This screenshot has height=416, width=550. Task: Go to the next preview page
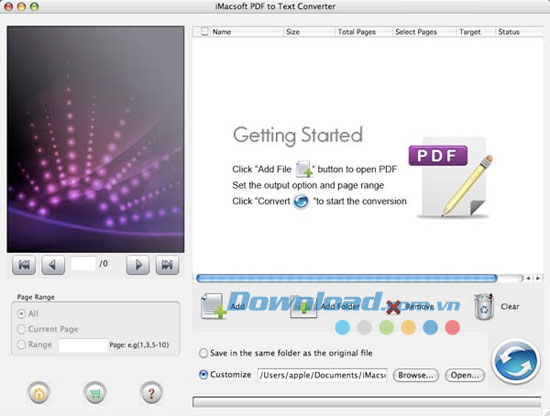pyautogui.click(x=138, y=265)
